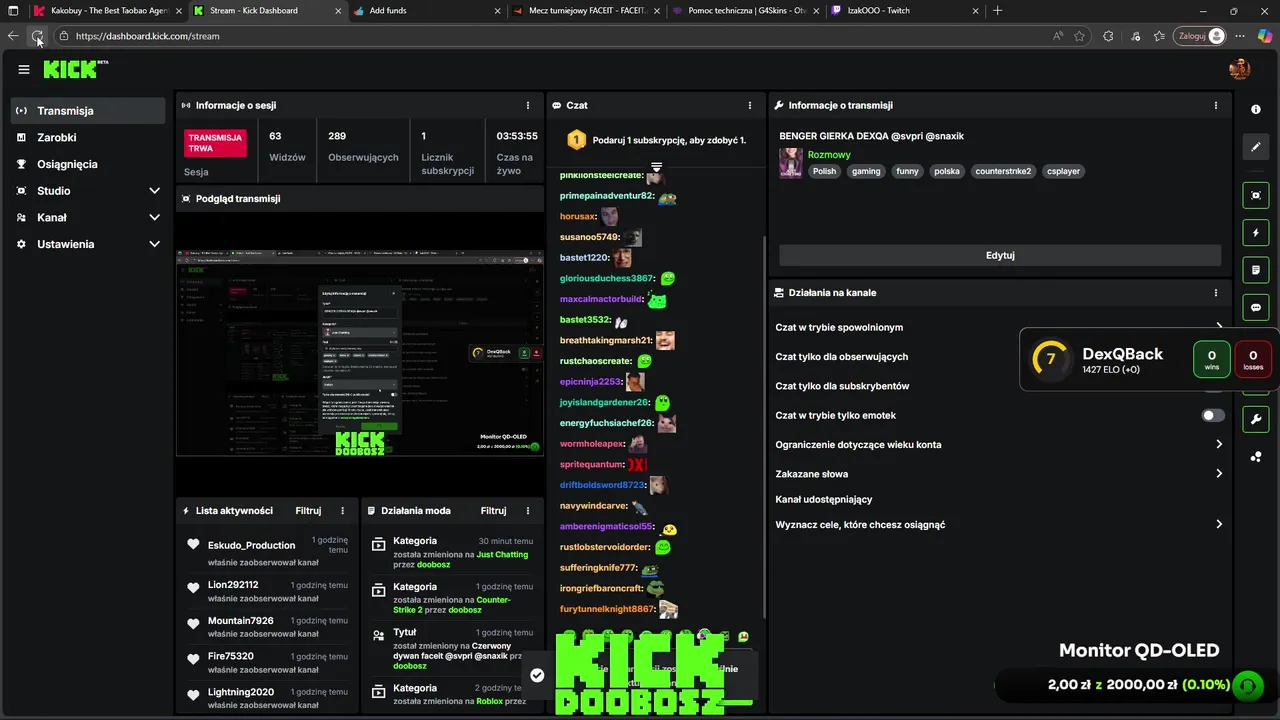Open the Rozmowy category link
The width and height of the screenshot is (1280, 720).
[x=829, y=155]
